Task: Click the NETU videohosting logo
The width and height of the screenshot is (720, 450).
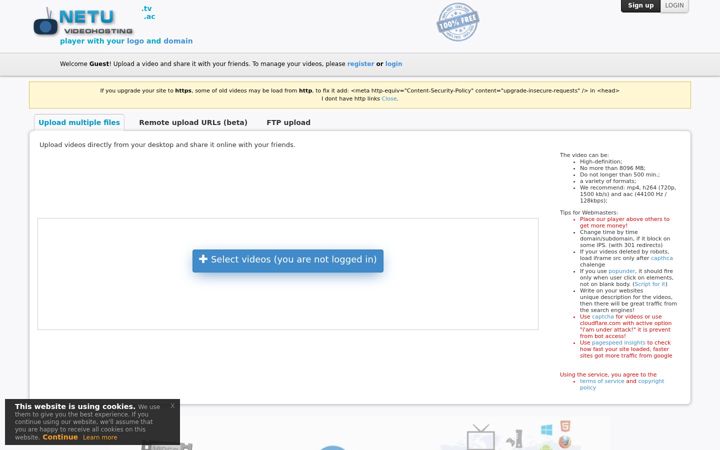Action: coord(83,22)
